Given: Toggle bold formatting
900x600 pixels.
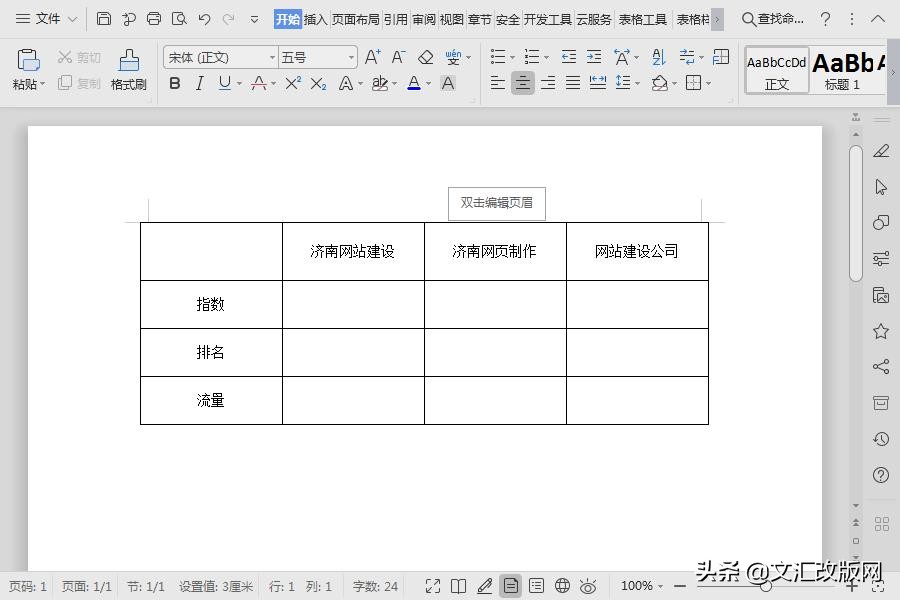Looking at the screenshot, I should pos(175,83).
